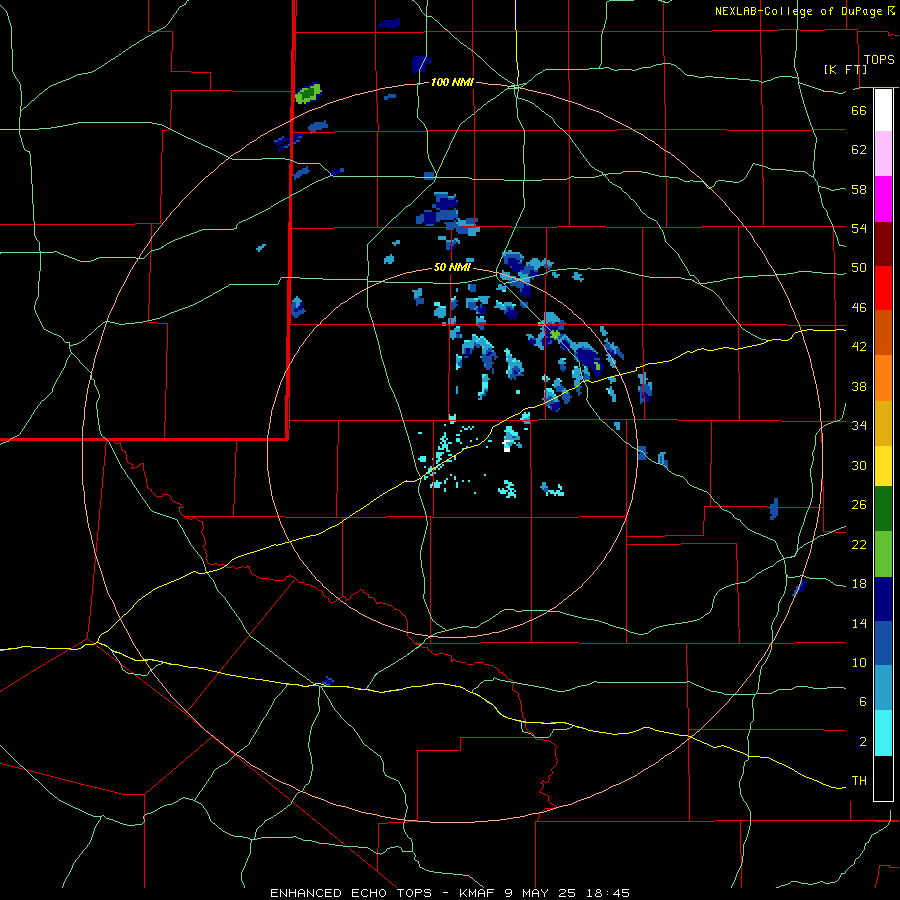Click the legend value "10"
Viewport: 900px width, 900px height.
(859, 662)
